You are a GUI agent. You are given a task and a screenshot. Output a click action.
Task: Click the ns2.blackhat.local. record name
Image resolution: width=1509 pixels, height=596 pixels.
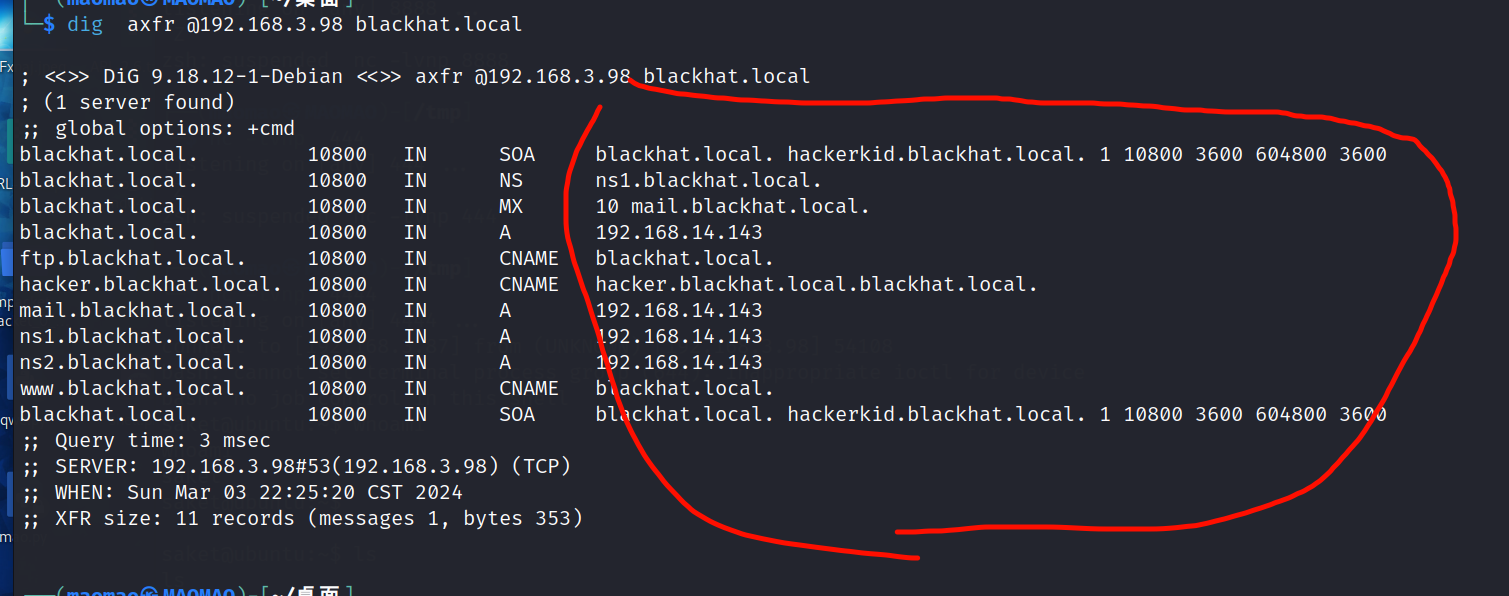(132, 362)
